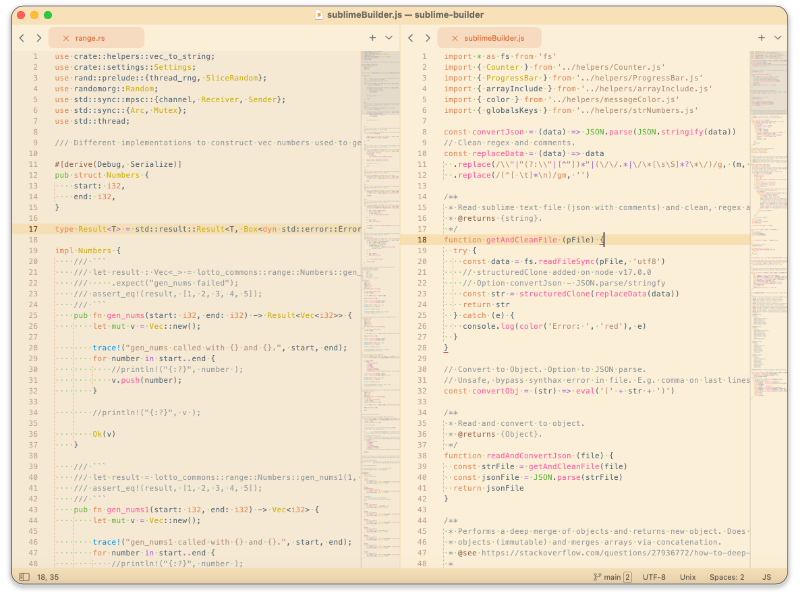Select the sublimeBuilder.js tab
The width and height of the screenshot is (800, 600).
[489, 38]
